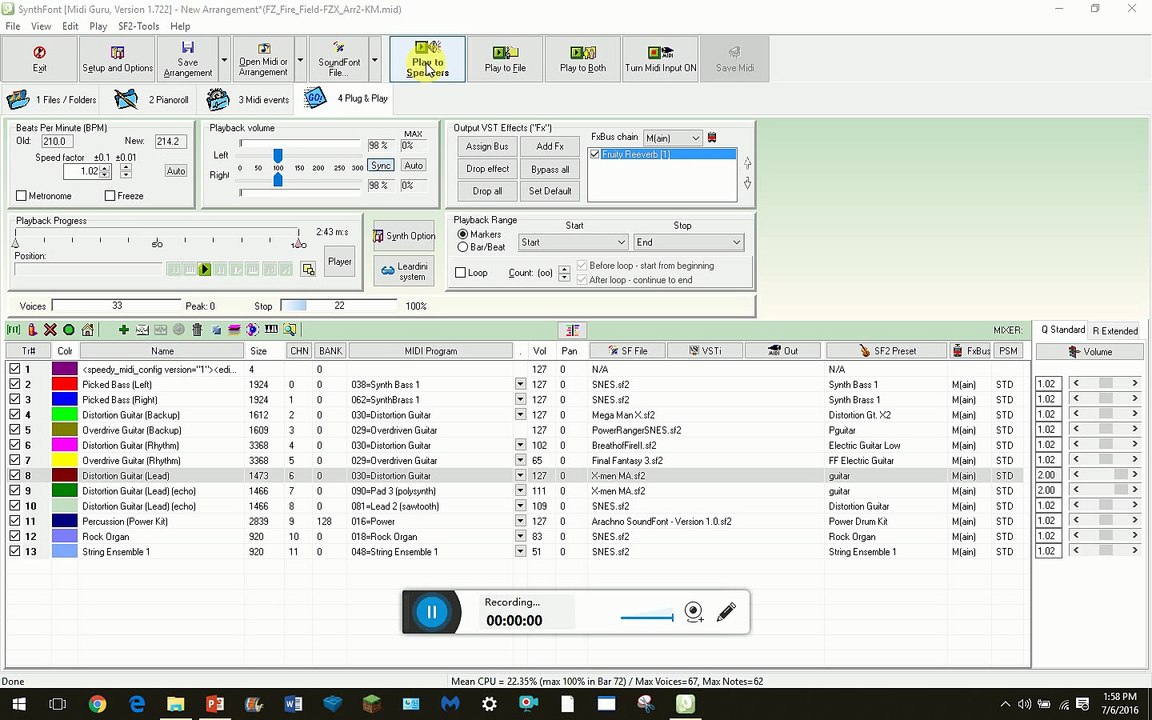Viewport: 1152px width, 720px height.
Task: Click the green circle track-toolbar icon
Action: tap(68, 330)
